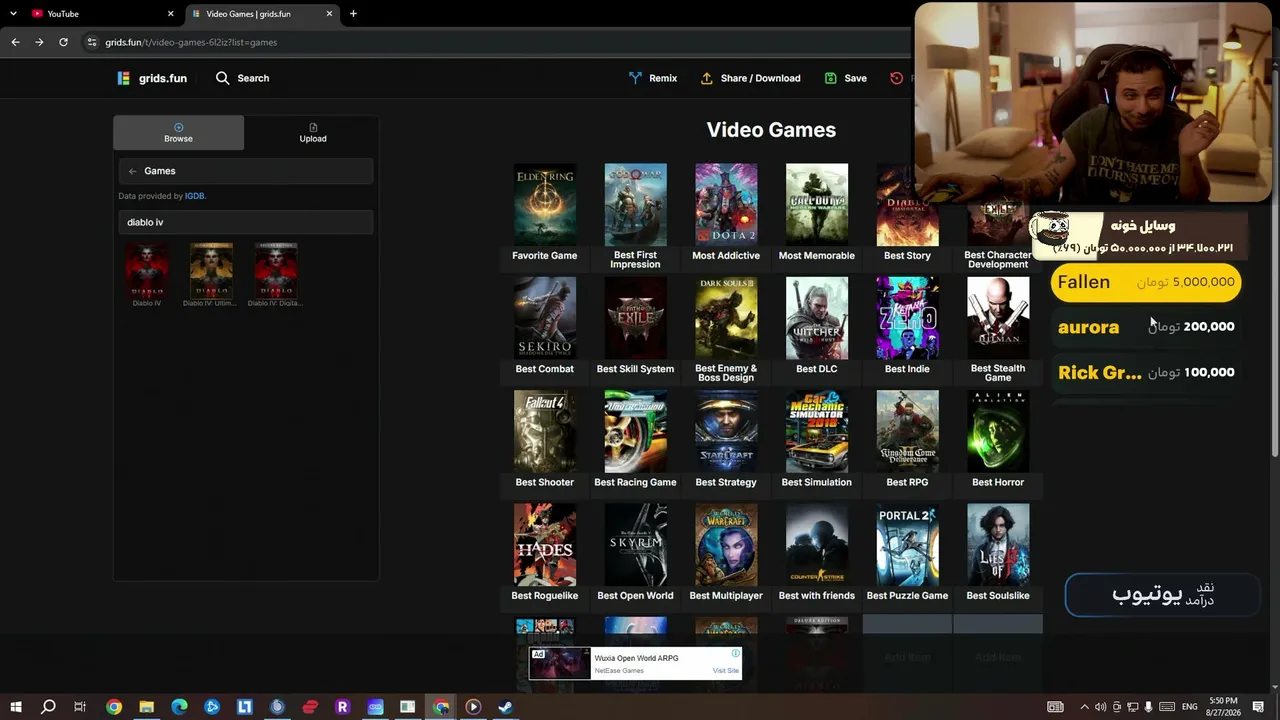Select the StarCraft Best Strategy cover
This screenshot has width=1280, height=720.
(726, 431)
